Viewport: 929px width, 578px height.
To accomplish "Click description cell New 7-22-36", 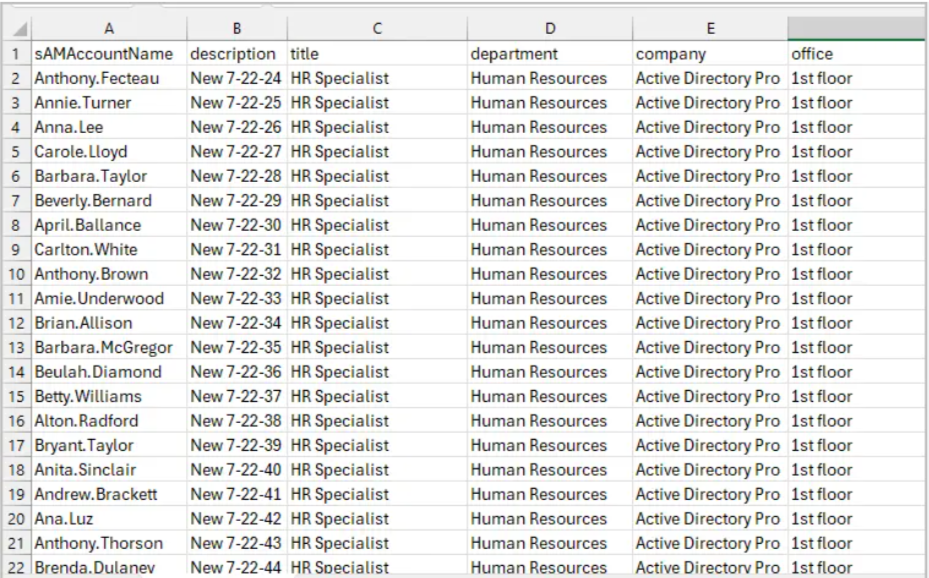I will [x=237, y=372].
